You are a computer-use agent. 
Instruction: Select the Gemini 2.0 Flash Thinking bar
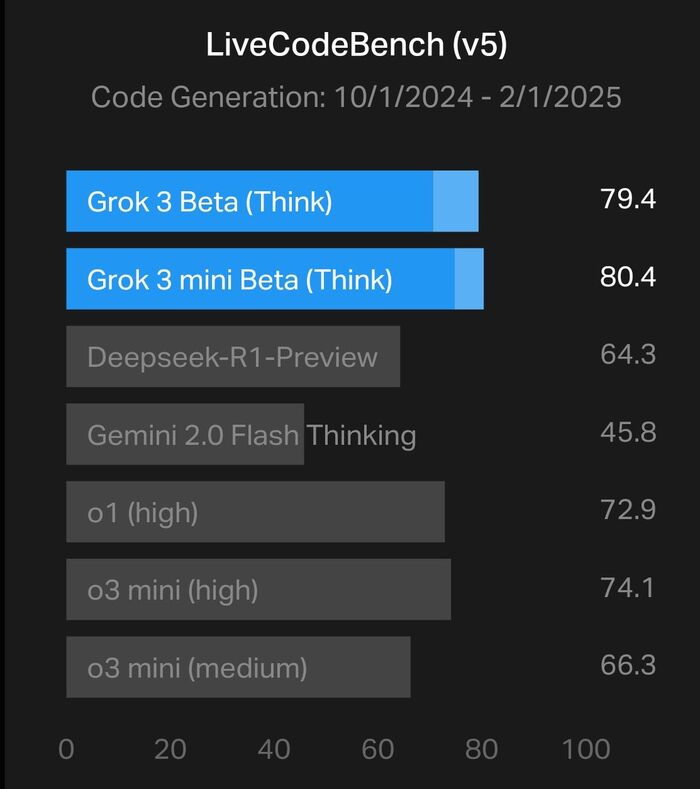pos(185,435)
